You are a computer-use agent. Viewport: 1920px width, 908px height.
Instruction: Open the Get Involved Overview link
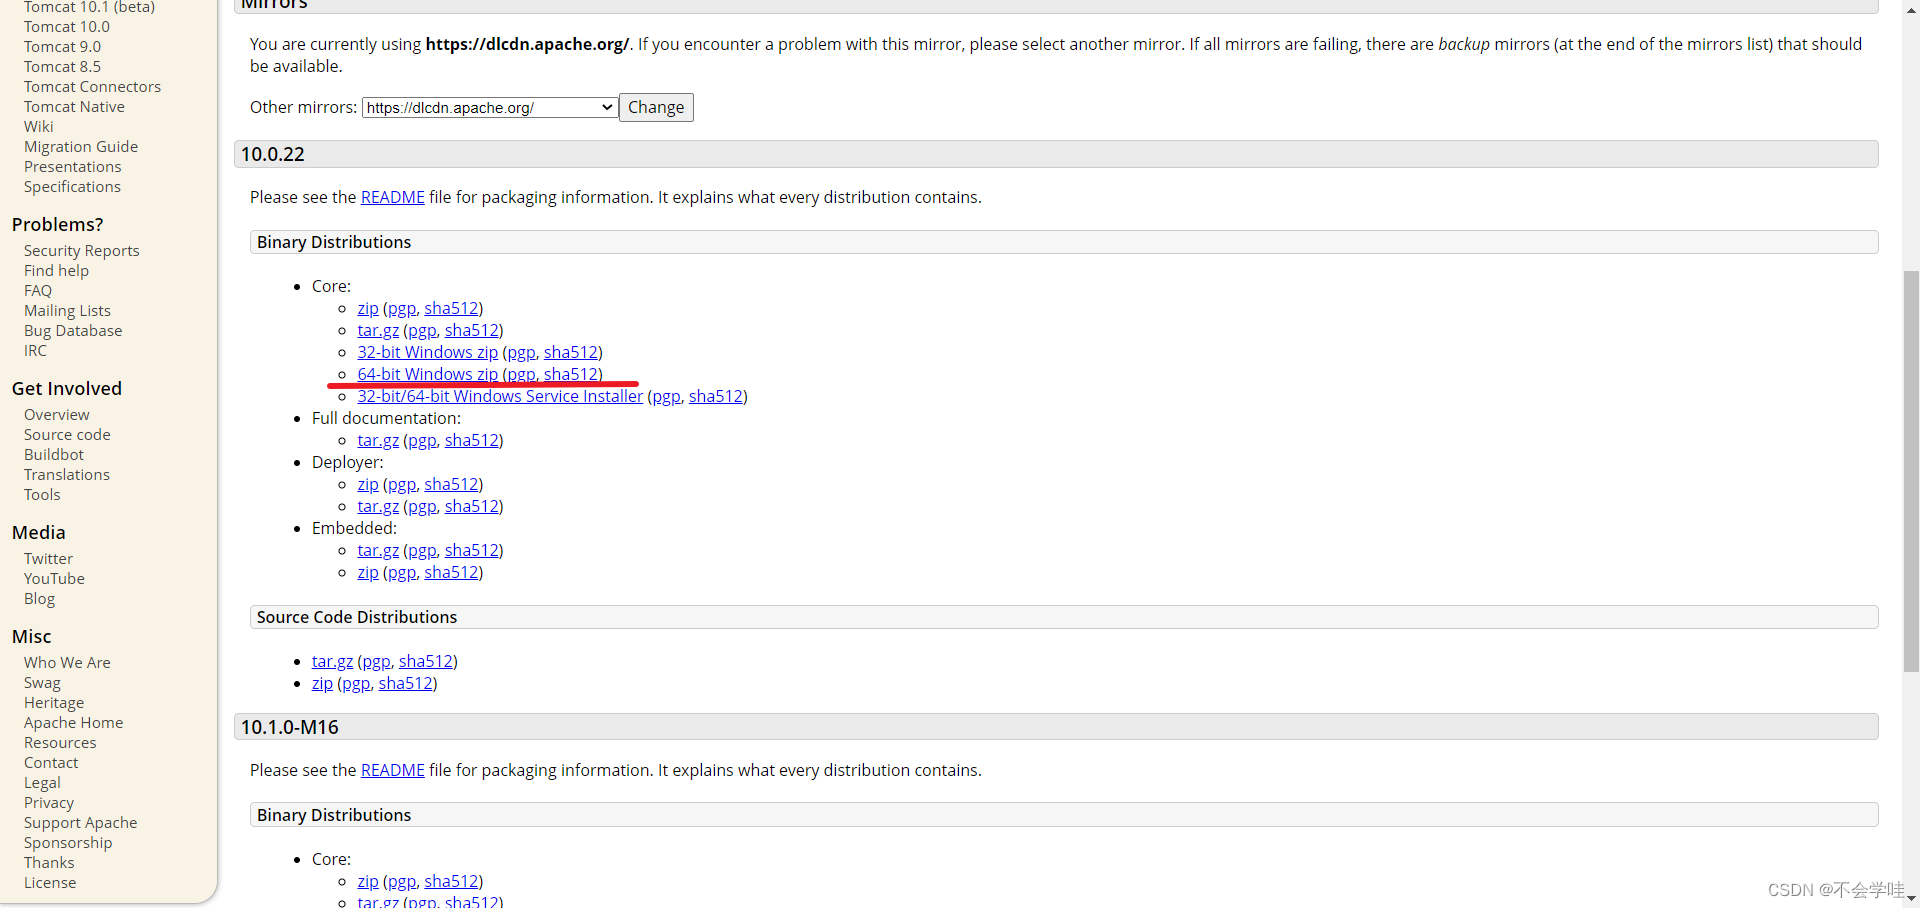click(x=57, y=415)
